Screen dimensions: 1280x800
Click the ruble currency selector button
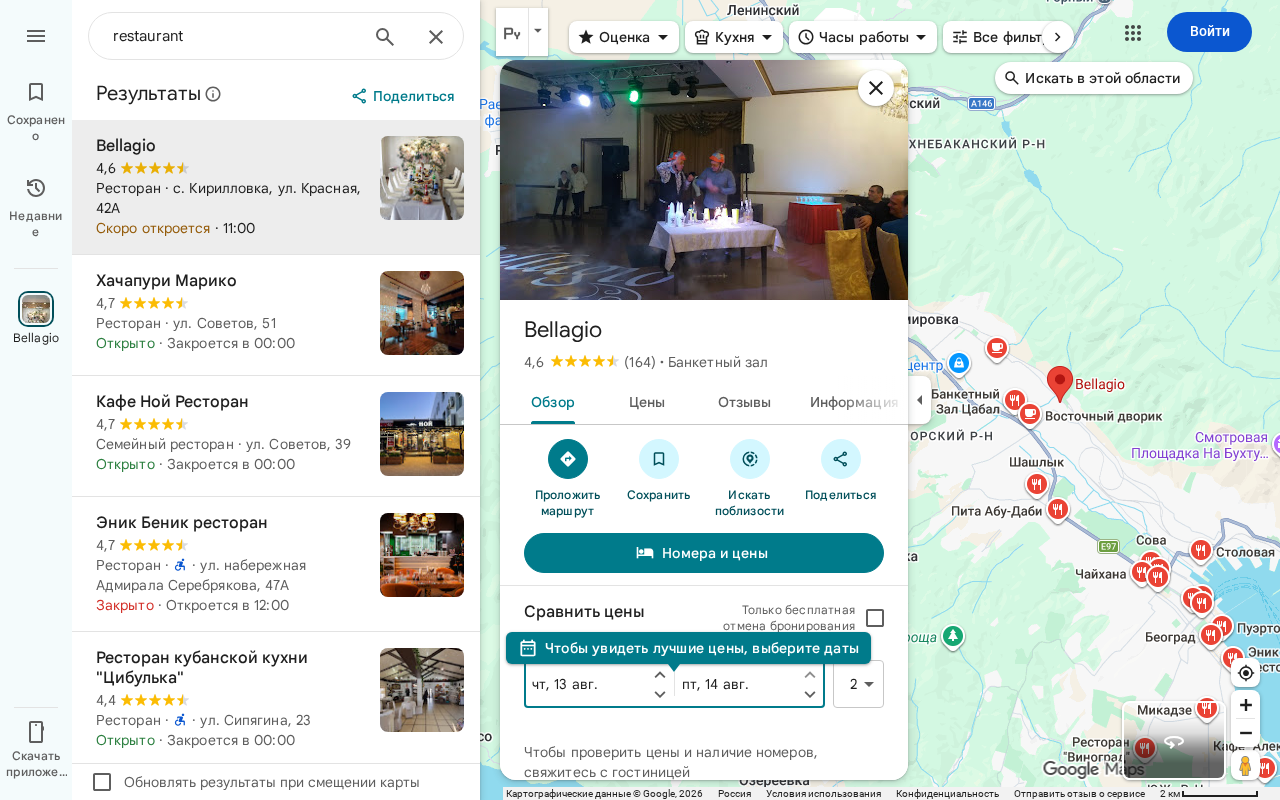click(512, 32)
